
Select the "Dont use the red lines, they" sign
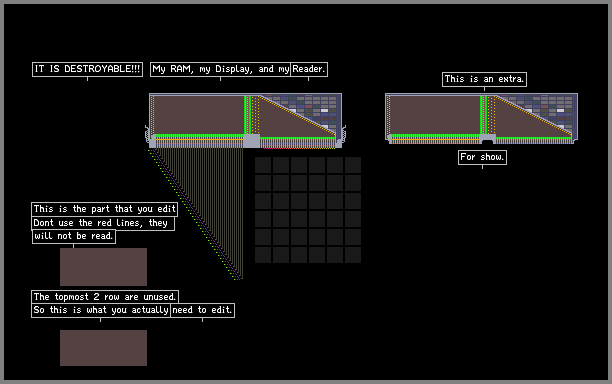pyautogui.click(x=103, y=223)
